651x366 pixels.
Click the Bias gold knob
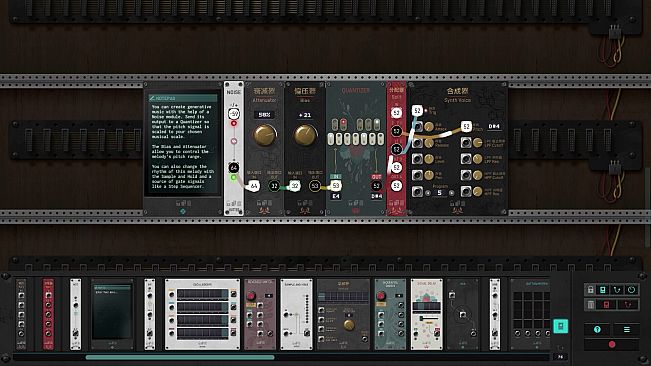coord(305,135)
